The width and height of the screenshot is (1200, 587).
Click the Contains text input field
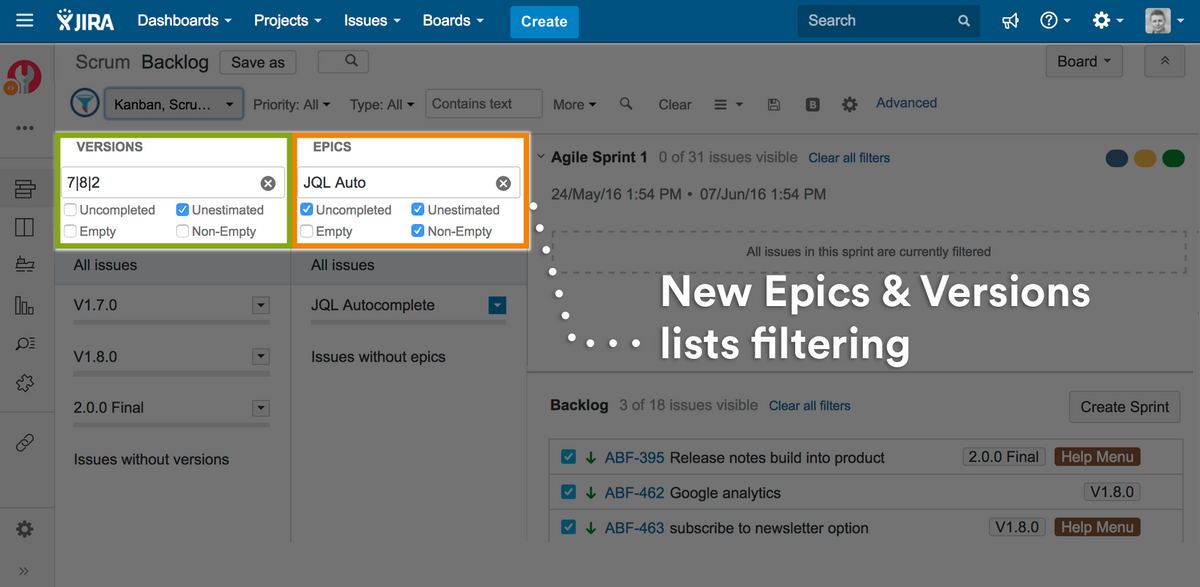click(484, 104)
